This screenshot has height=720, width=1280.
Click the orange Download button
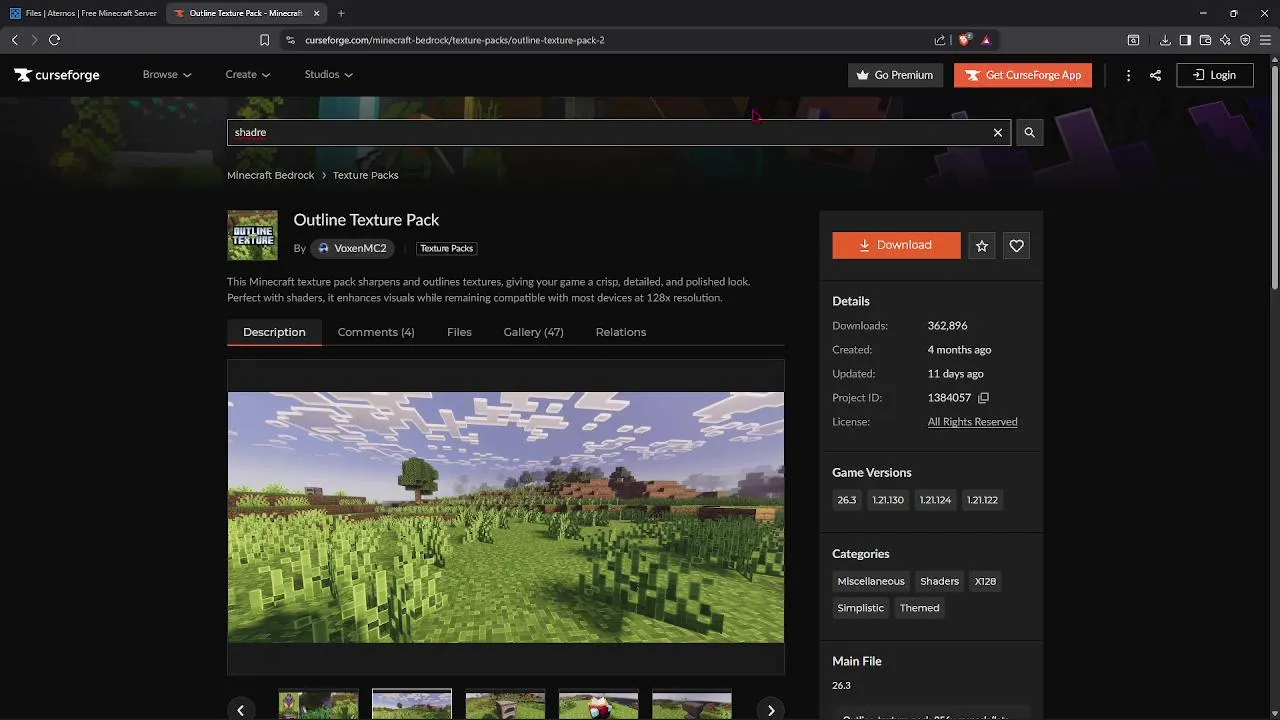896,245
